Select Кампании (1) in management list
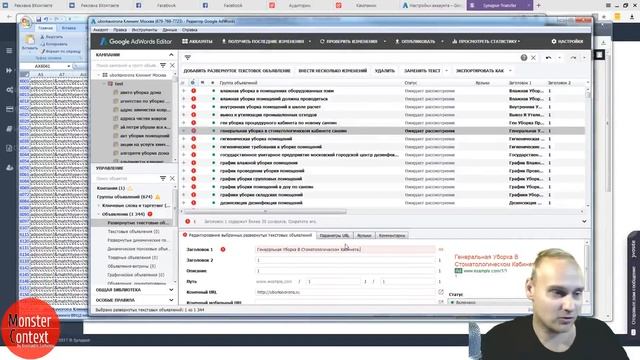 click(111, 188)
